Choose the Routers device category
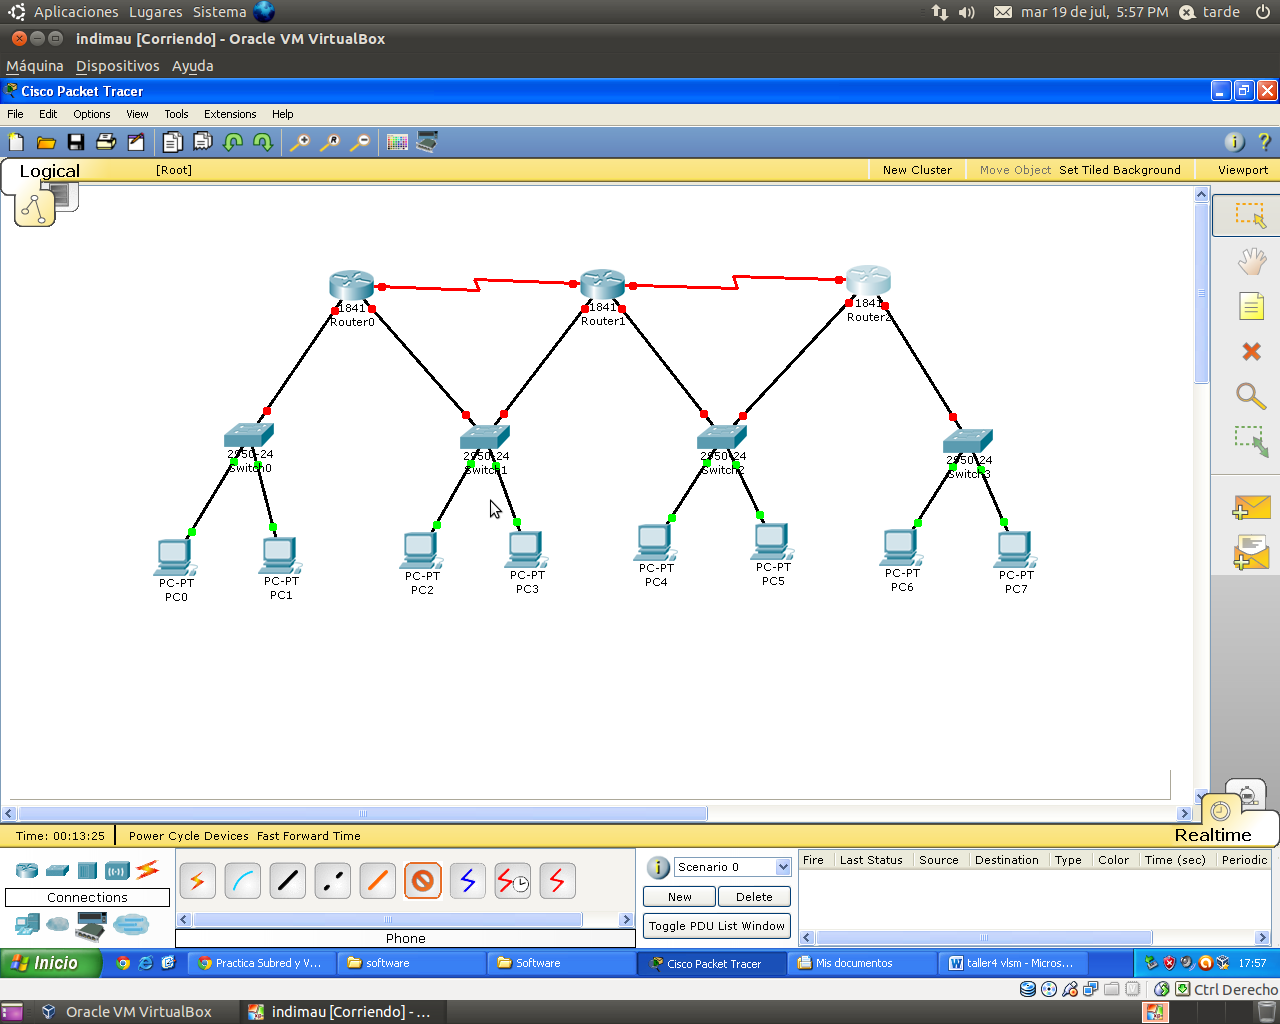This screenshot has width=1280, height=1024. click(x=27, y=870)
